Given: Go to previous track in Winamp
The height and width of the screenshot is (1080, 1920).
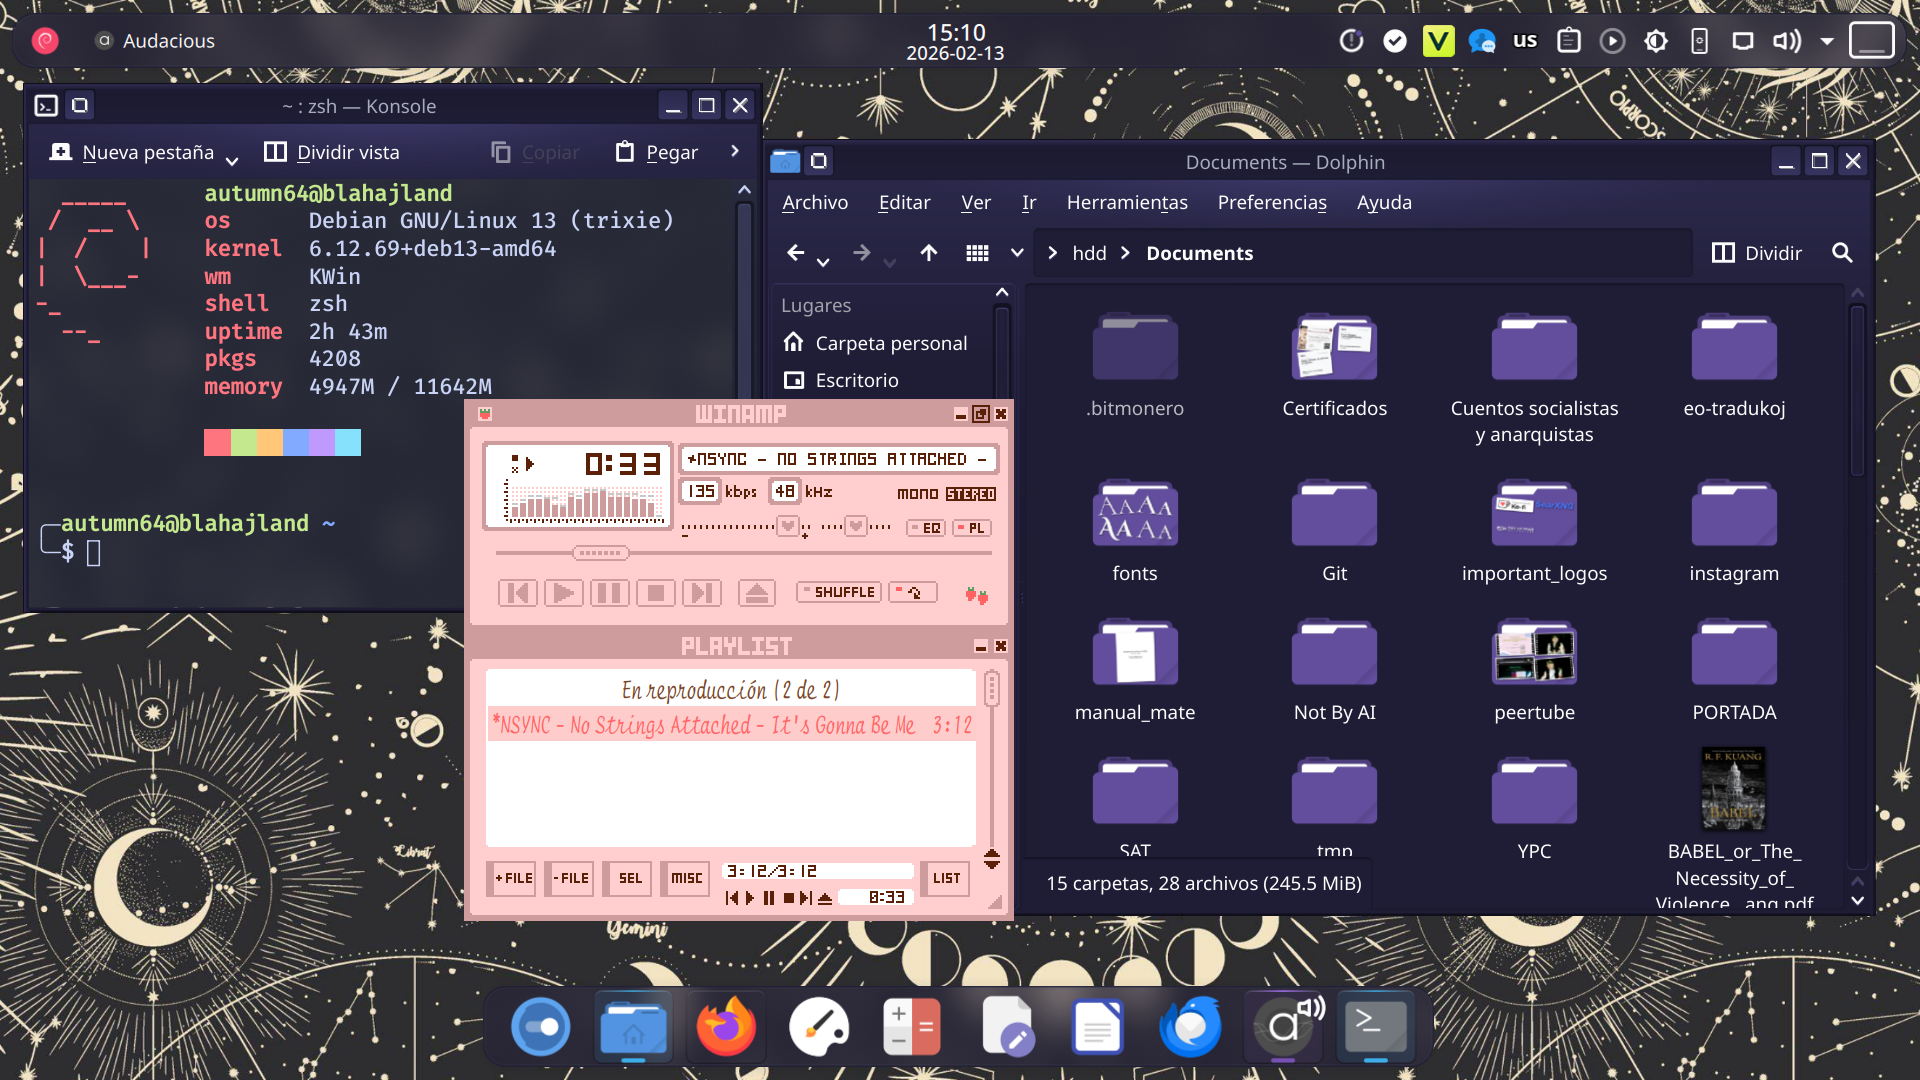Looking at the screenshot, I should click(517, 593).
